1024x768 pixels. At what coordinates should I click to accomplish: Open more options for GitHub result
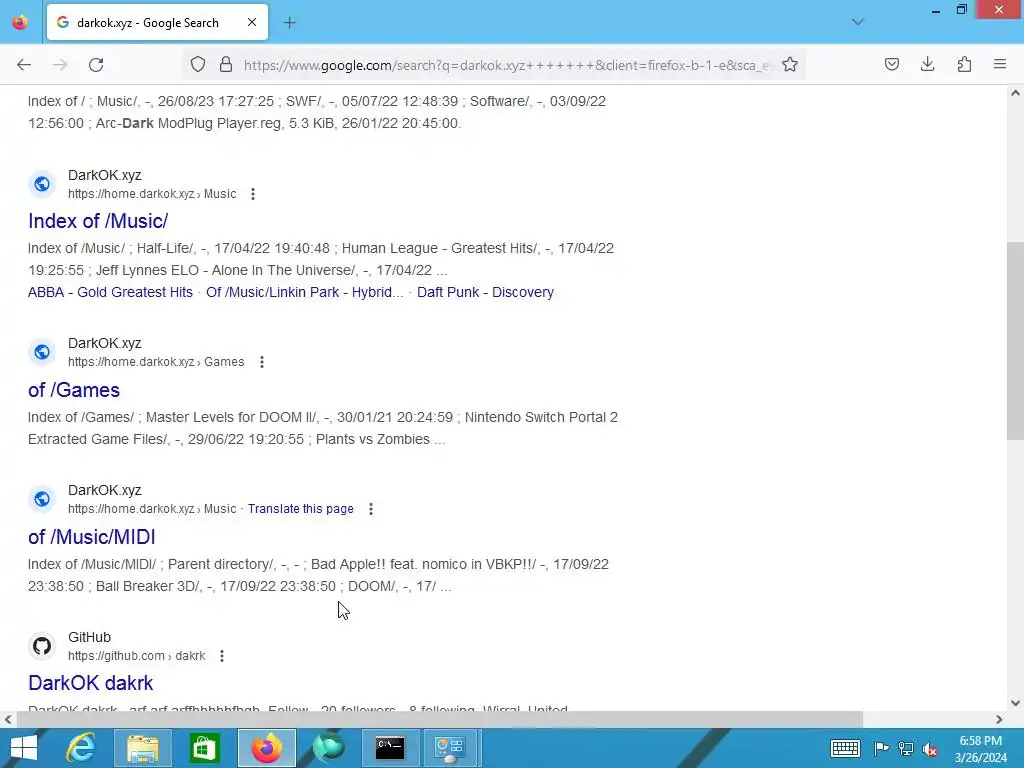click(x=222, y=656)
